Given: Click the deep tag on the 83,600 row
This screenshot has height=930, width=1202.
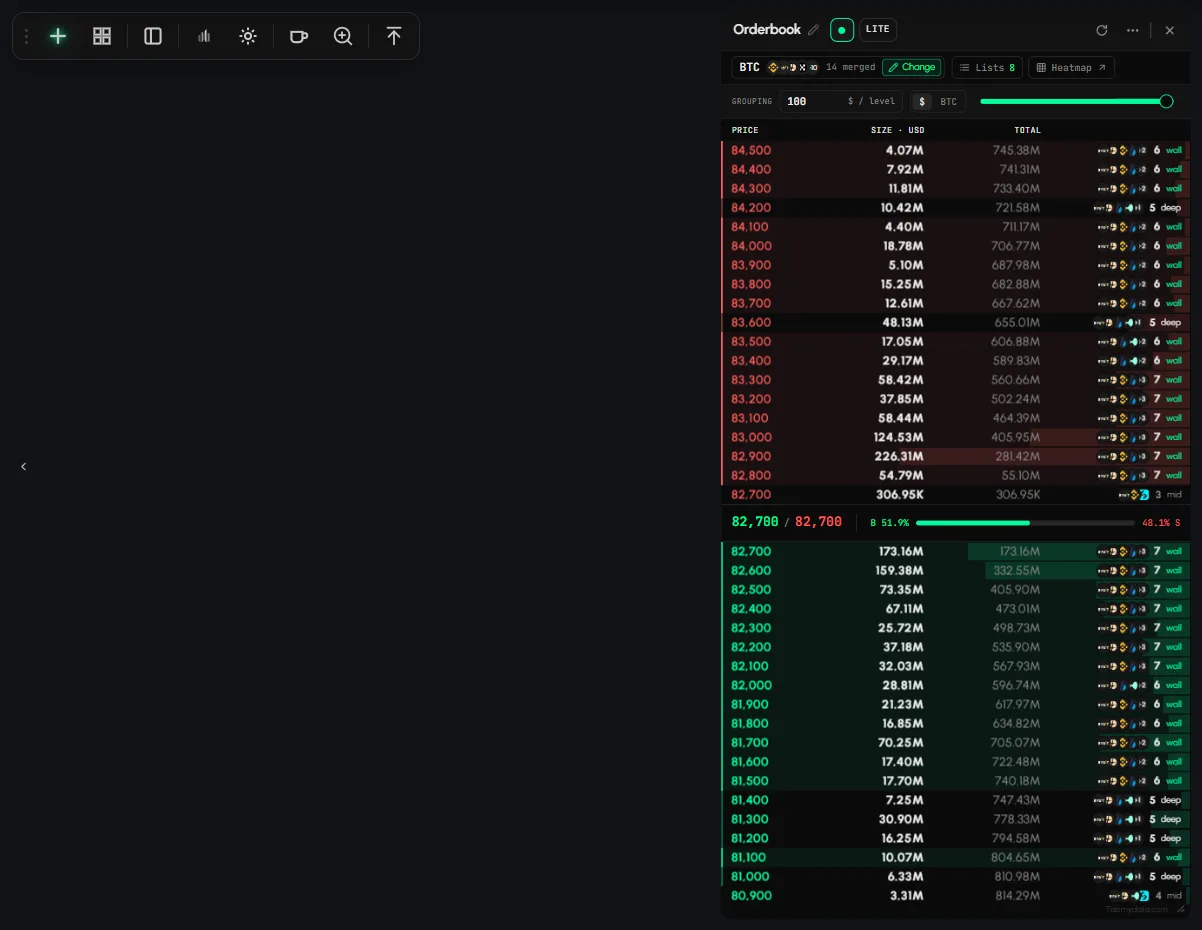Looking at the screenshot, I should pos(1171,323).
